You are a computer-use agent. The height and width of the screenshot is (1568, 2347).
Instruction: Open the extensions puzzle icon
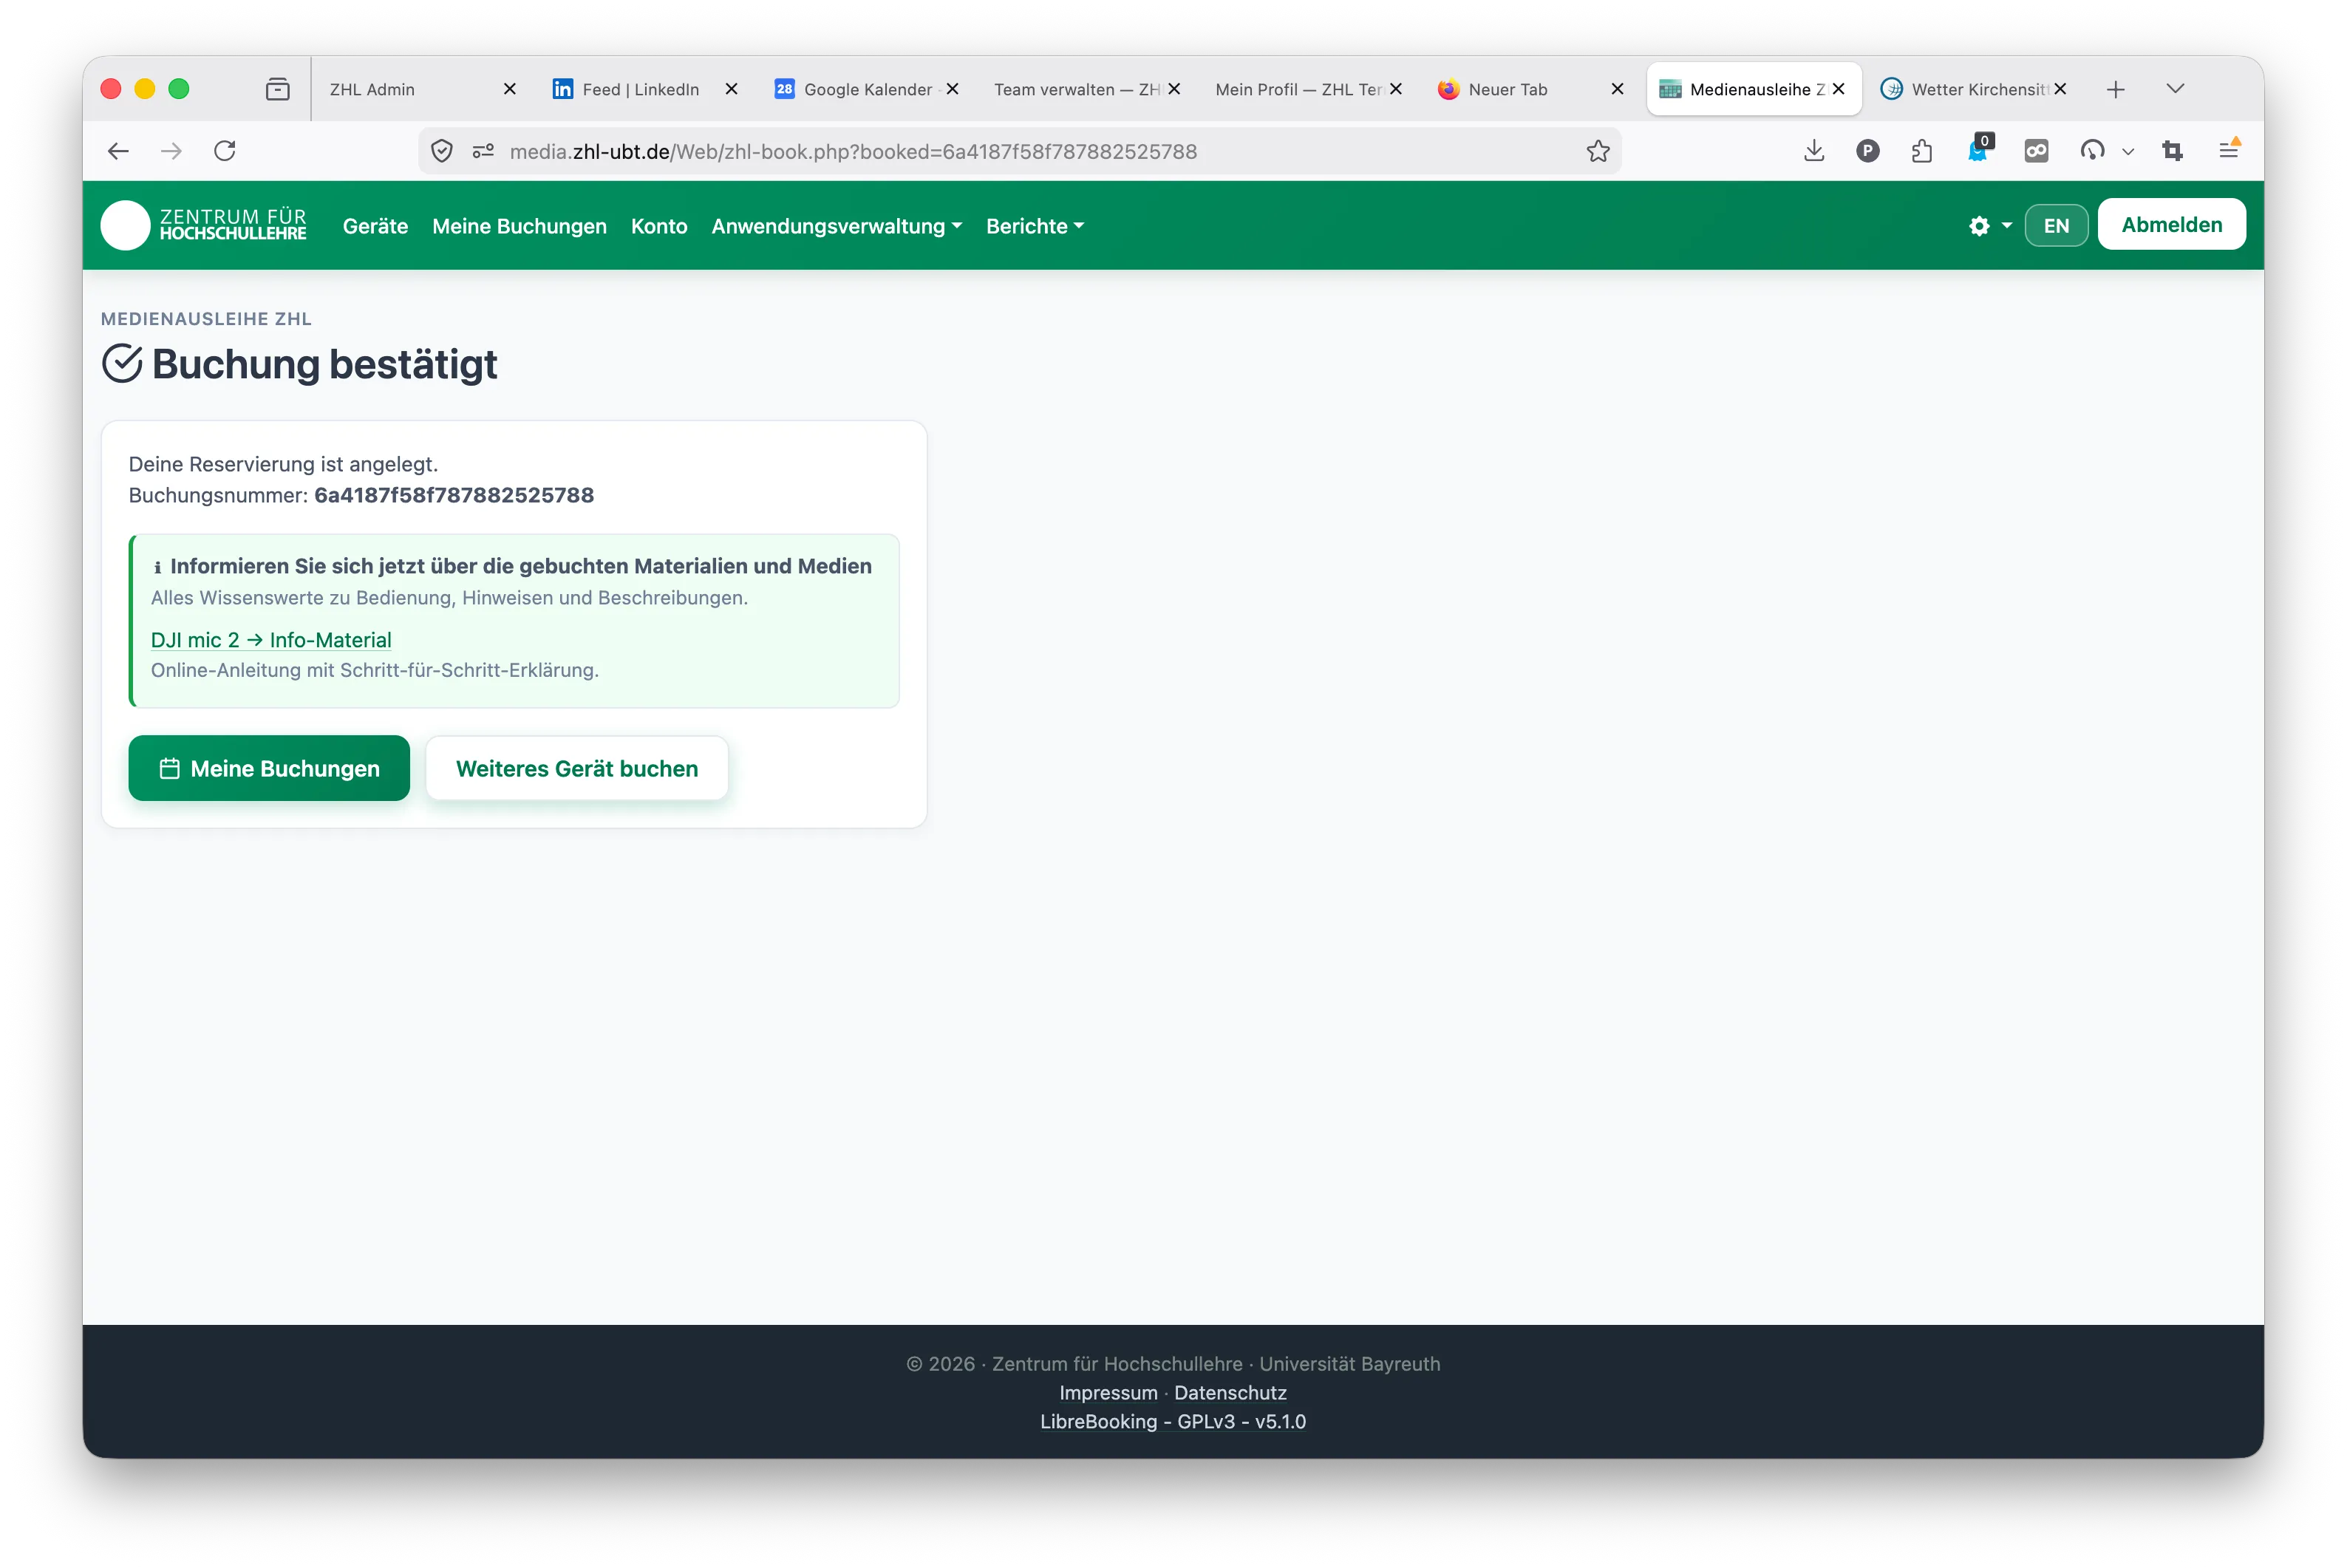1921,151
